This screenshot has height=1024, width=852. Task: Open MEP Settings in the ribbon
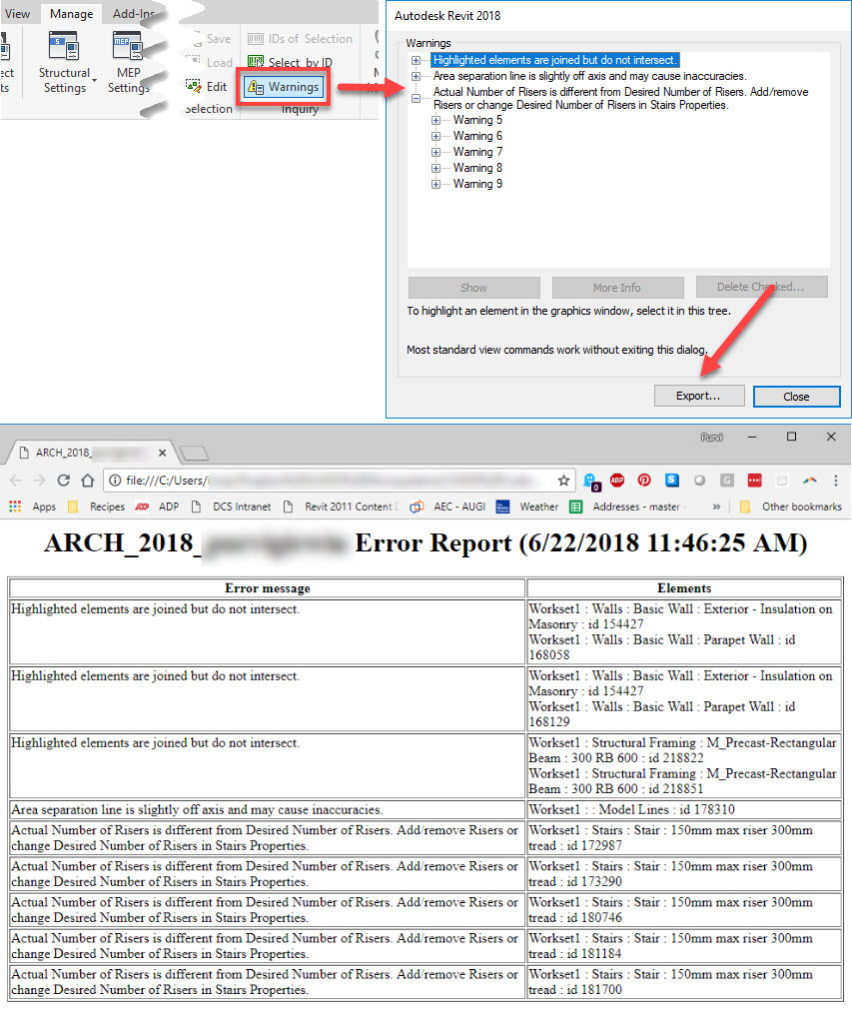(128, 62)
